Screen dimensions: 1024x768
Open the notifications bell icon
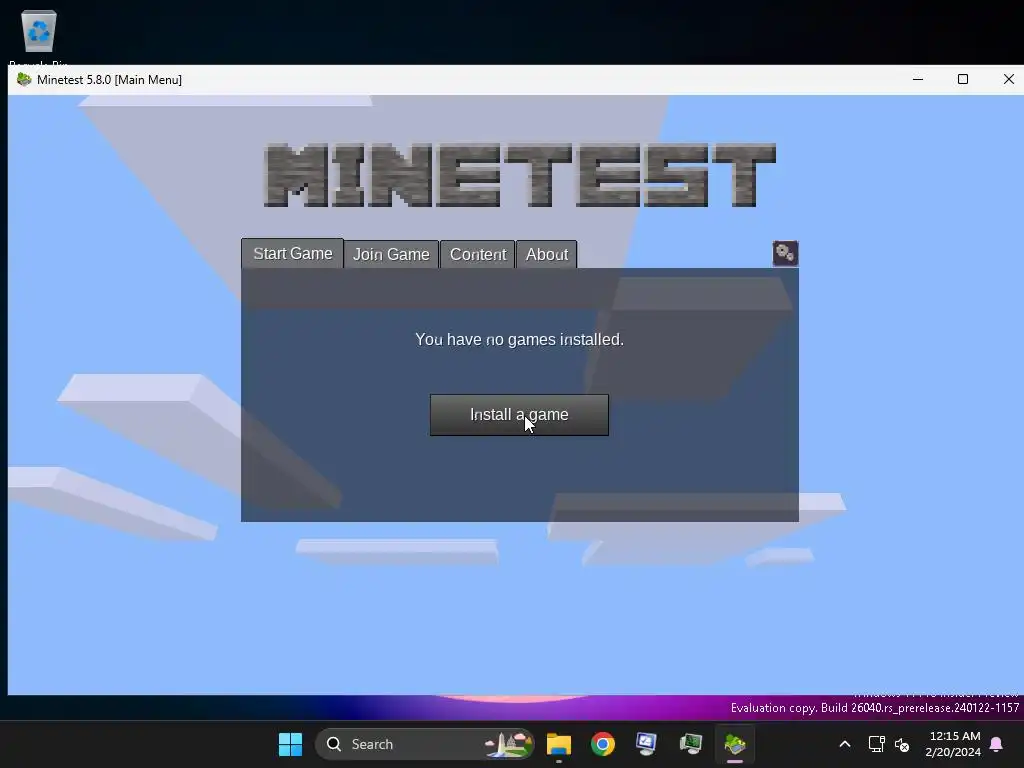click(996, 744)
